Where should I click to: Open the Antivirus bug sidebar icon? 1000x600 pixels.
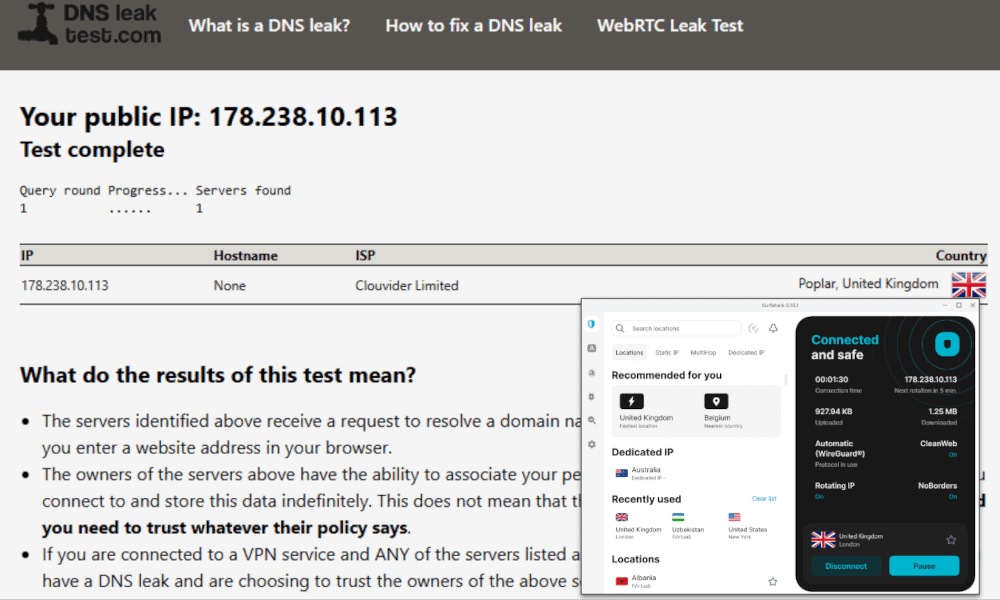click(x=591, y=397)
